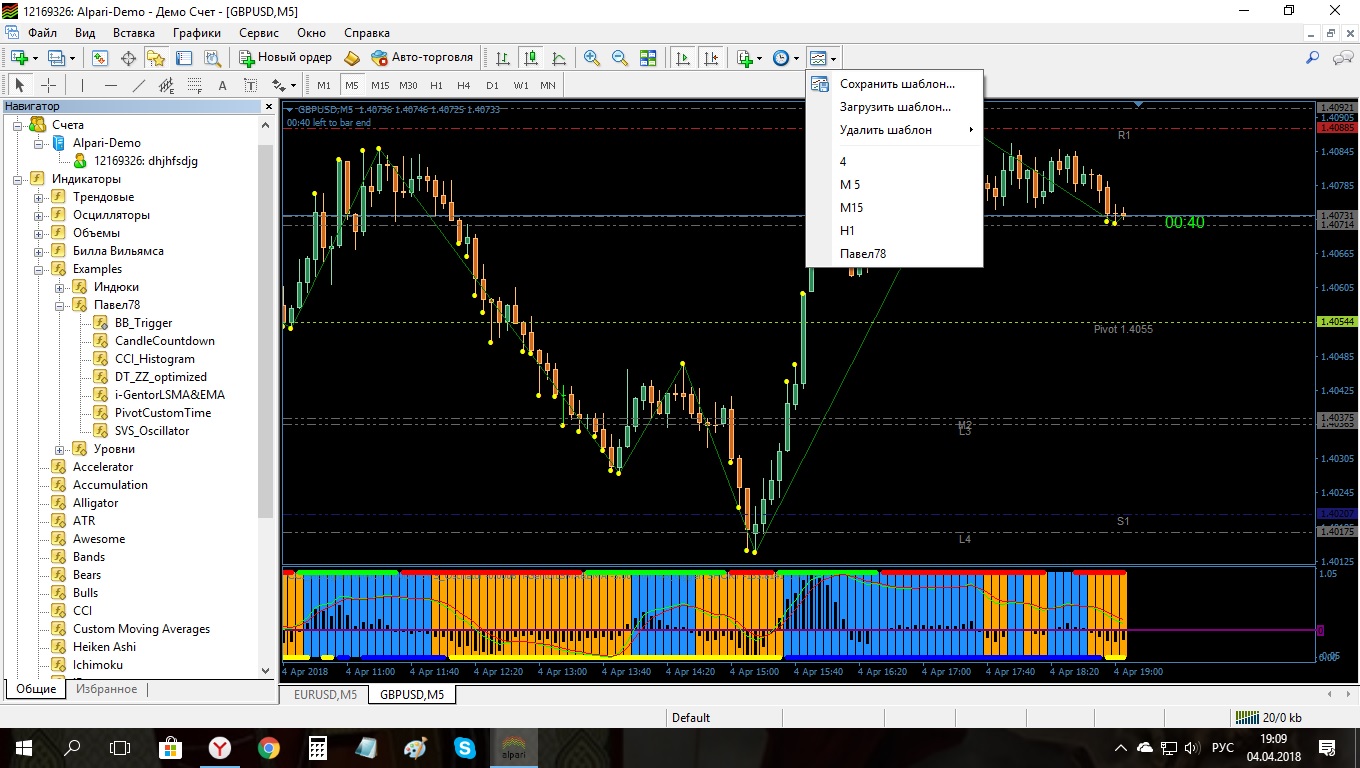The image size is (1360, 768).
Task: Select the Cursor arrow tool
Action: [19, 85]
